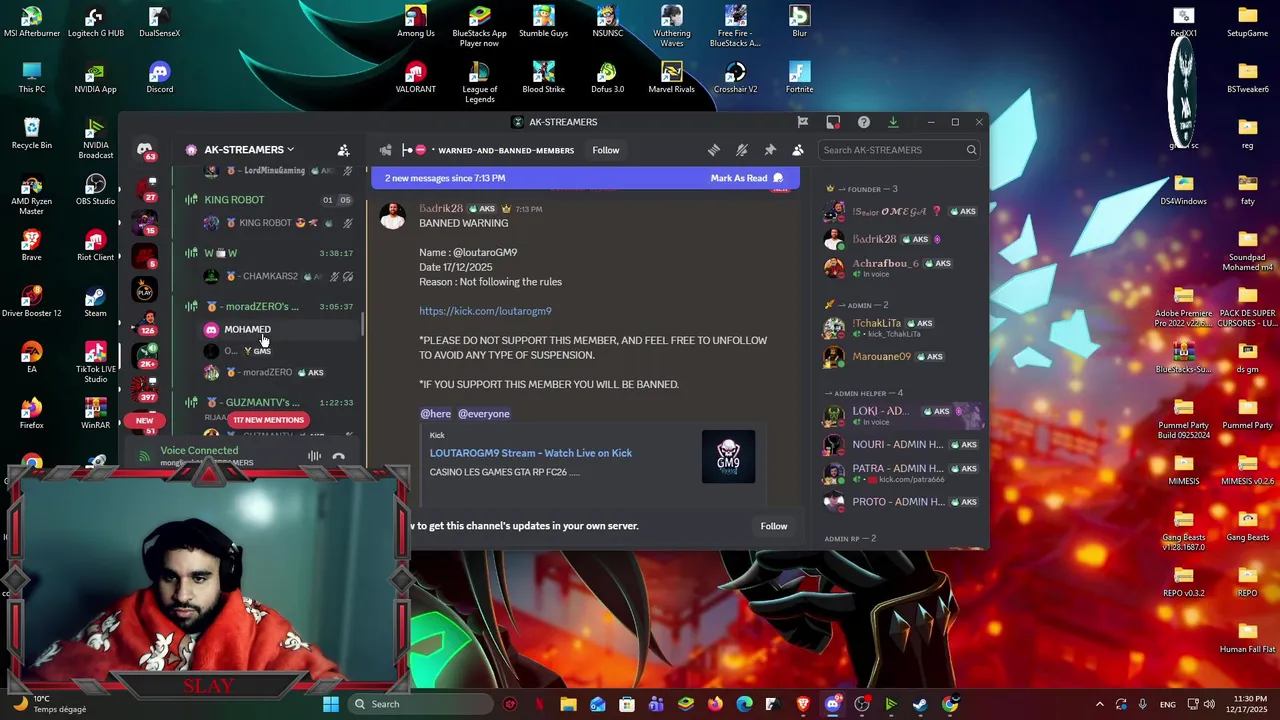
Task: Select NOURI - ADMIN H... member
Action: [902, 444]
